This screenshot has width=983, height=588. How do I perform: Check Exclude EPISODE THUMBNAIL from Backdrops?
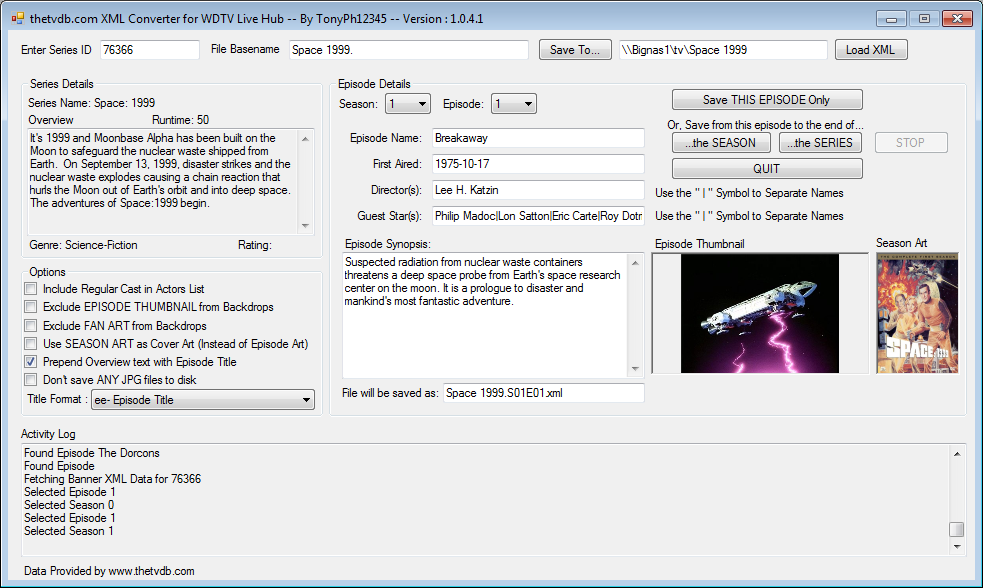point(31,307)
